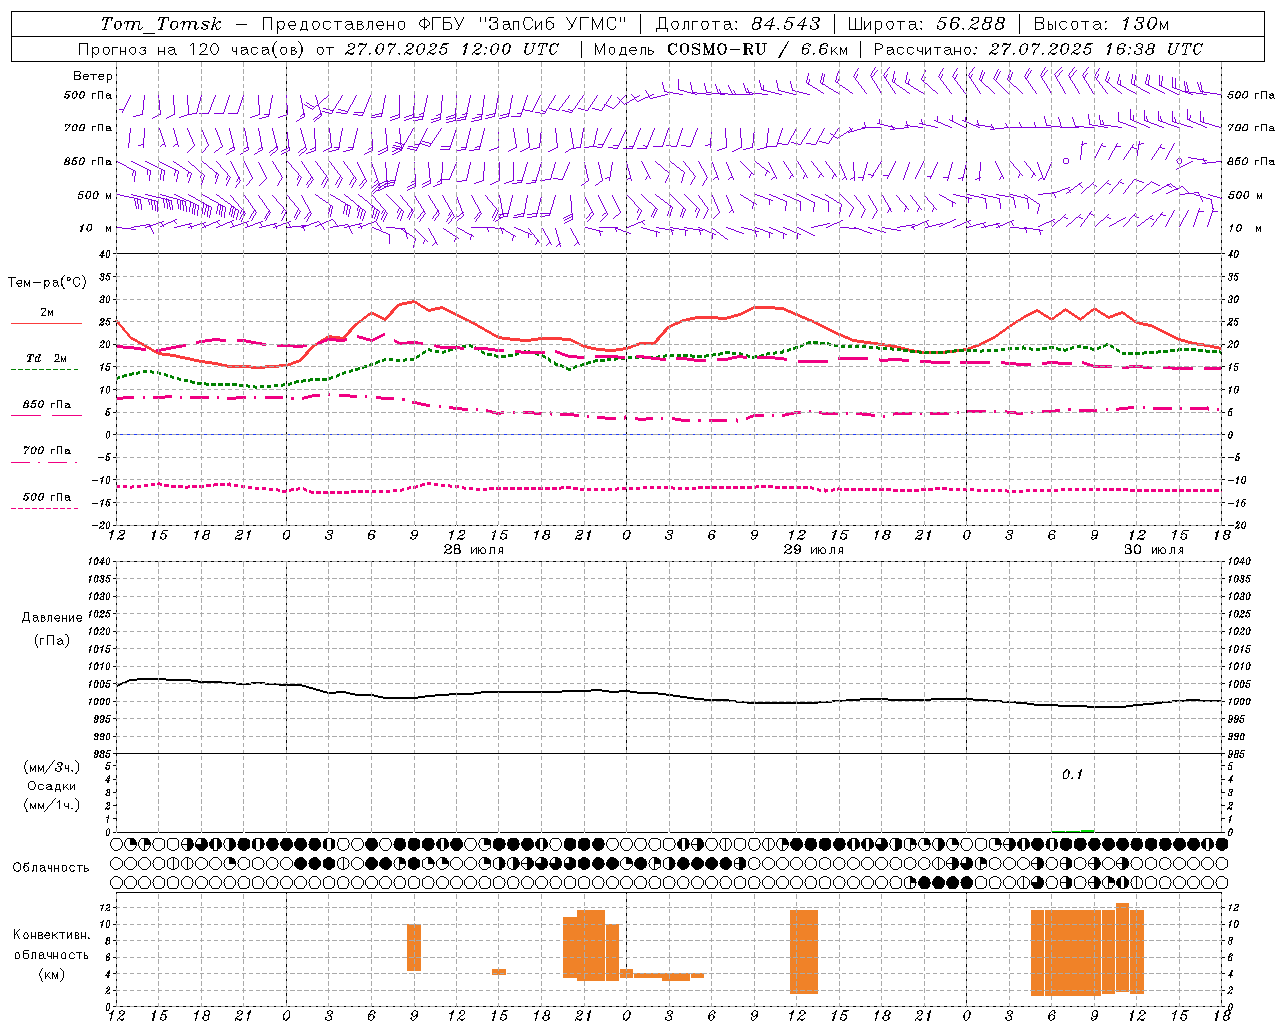Screen dimensions: 1280x1024
Task: Click the 2м temperature legend entry
Action: (47, 312)
